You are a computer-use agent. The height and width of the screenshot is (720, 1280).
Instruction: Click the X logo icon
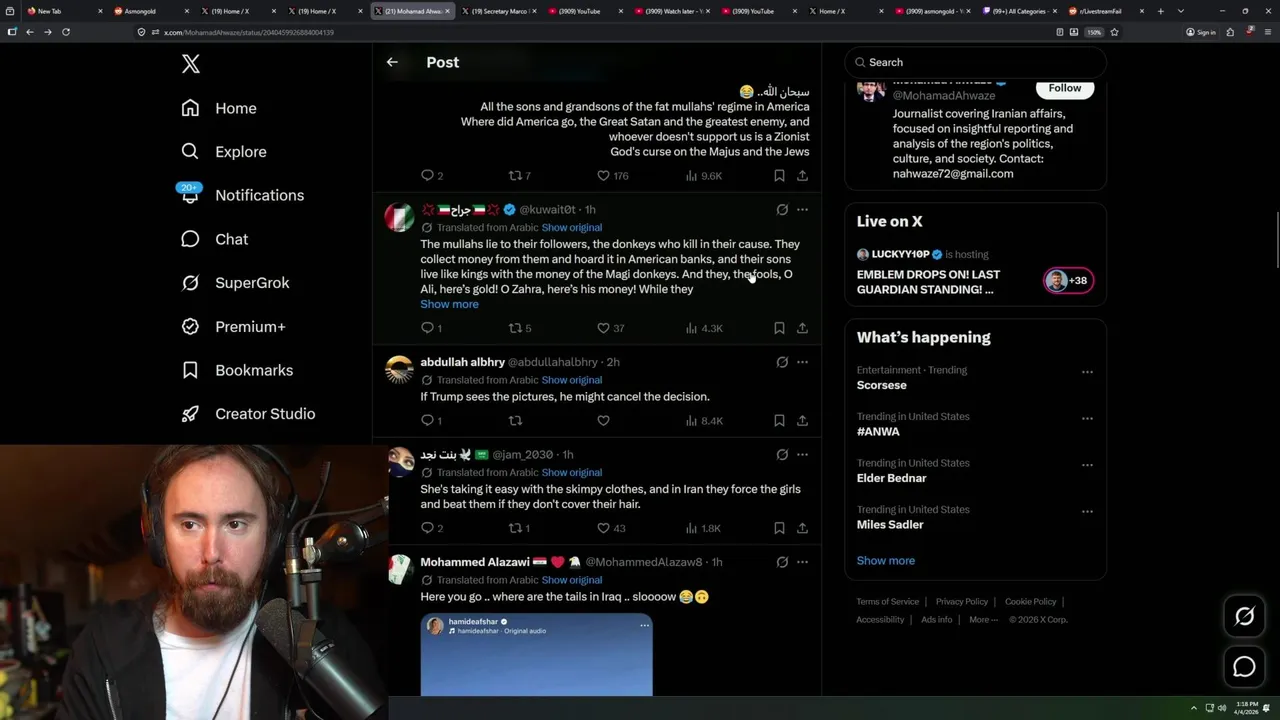click(x=191, y=64)
